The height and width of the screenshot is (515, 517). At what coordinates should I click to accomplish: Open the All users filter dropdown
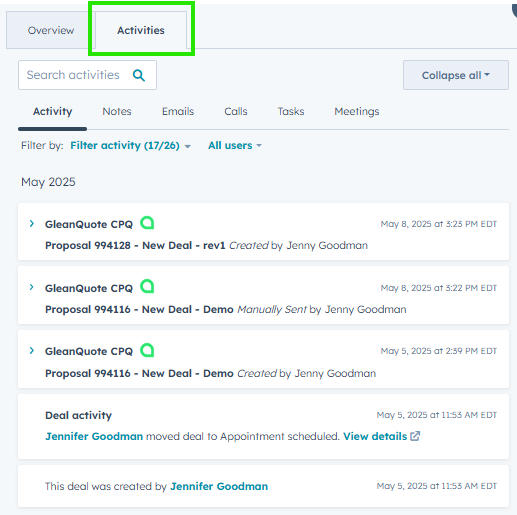[235, 146]
